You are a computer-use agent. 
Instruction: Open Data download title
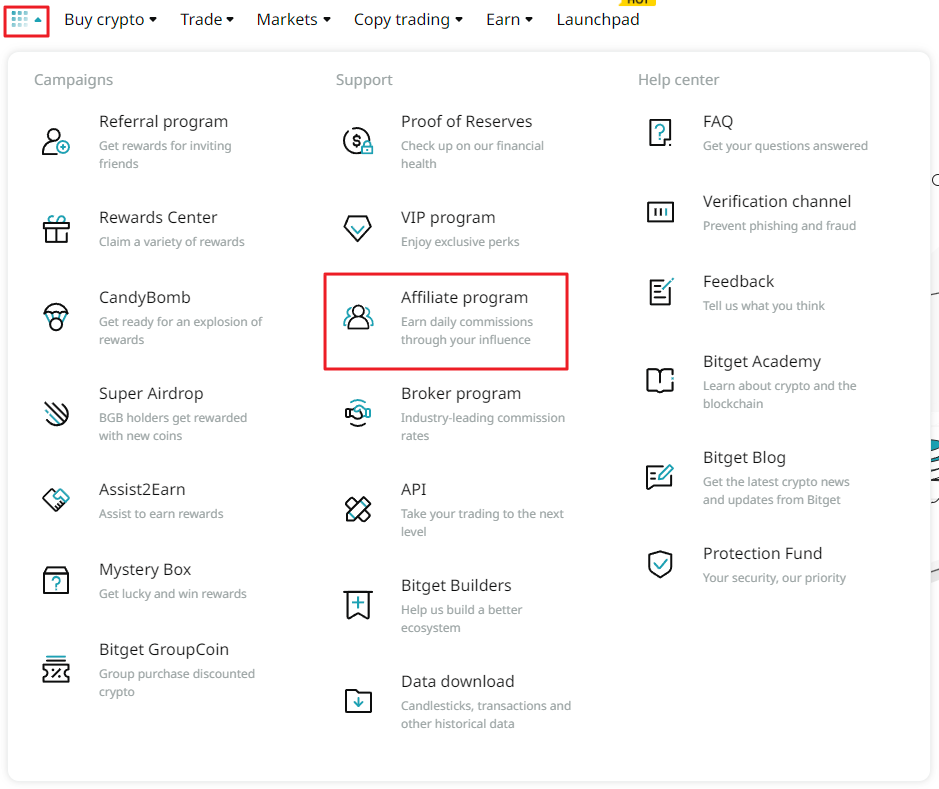click(x=458, y=681)
